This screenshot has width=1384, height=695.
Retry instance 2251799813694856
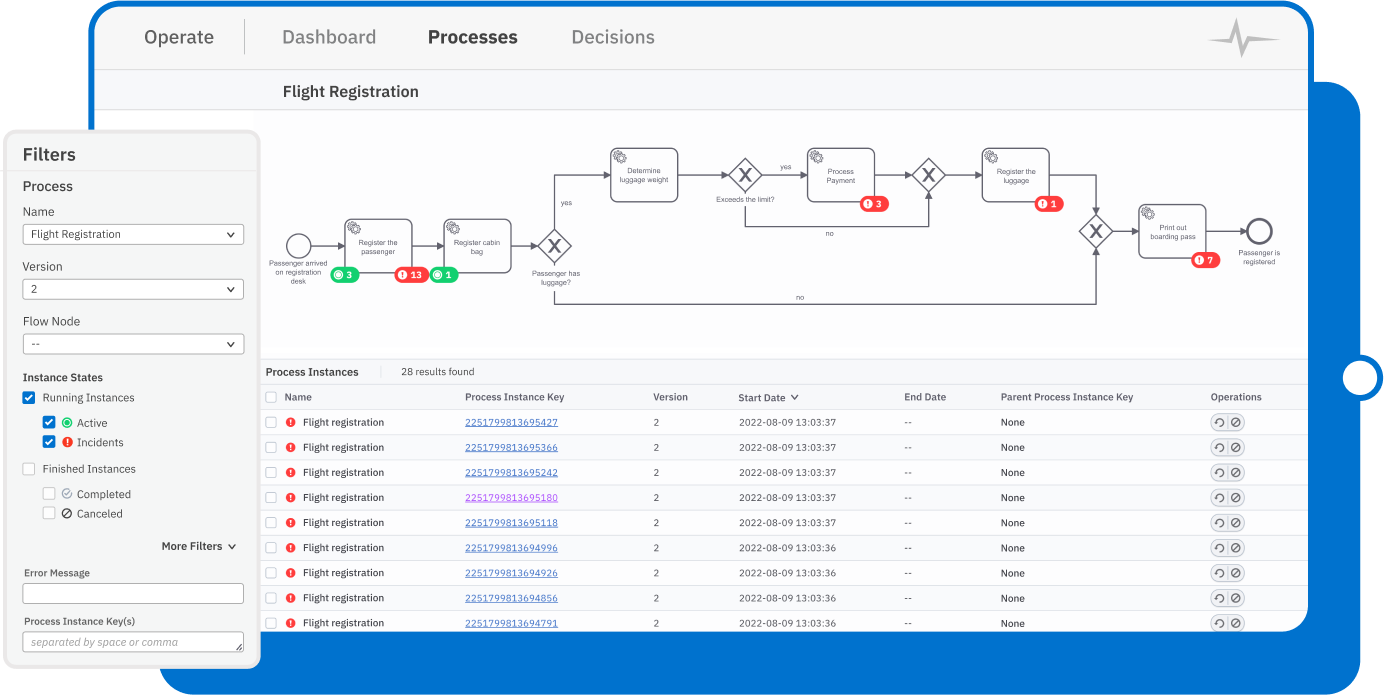[1219, 598]
